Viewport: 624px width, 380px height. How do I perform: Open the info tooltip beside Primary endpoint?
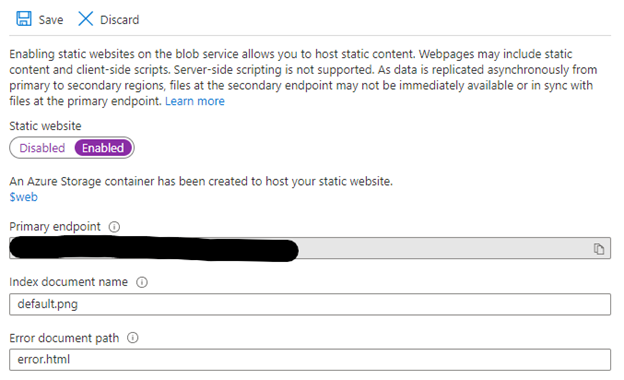[x=114, y=227]
